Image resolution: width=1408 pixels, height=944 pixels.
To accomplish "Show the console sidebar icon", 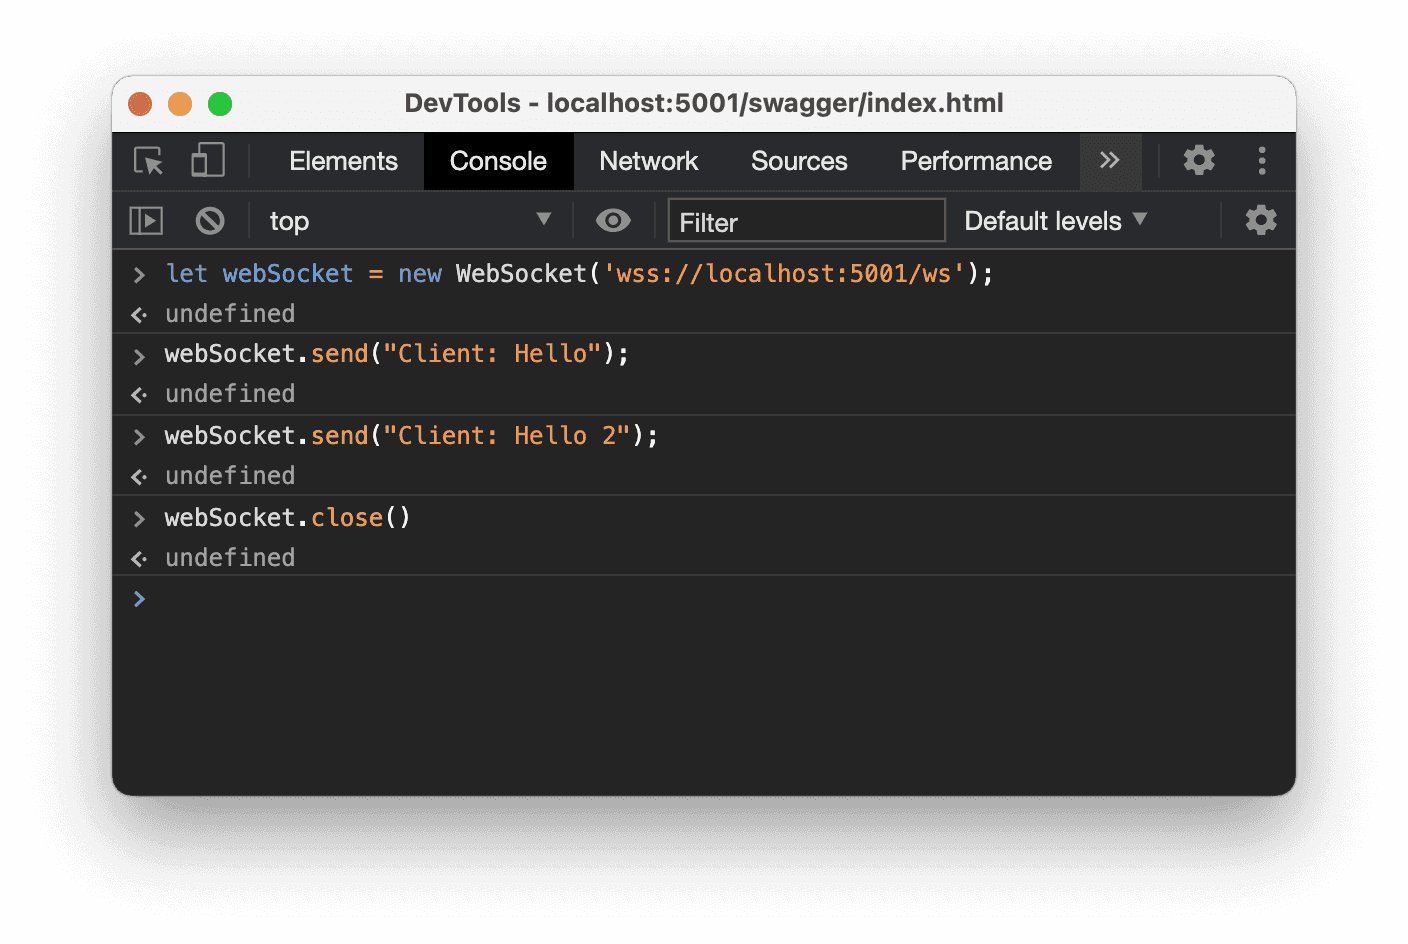I will (146, 221).
